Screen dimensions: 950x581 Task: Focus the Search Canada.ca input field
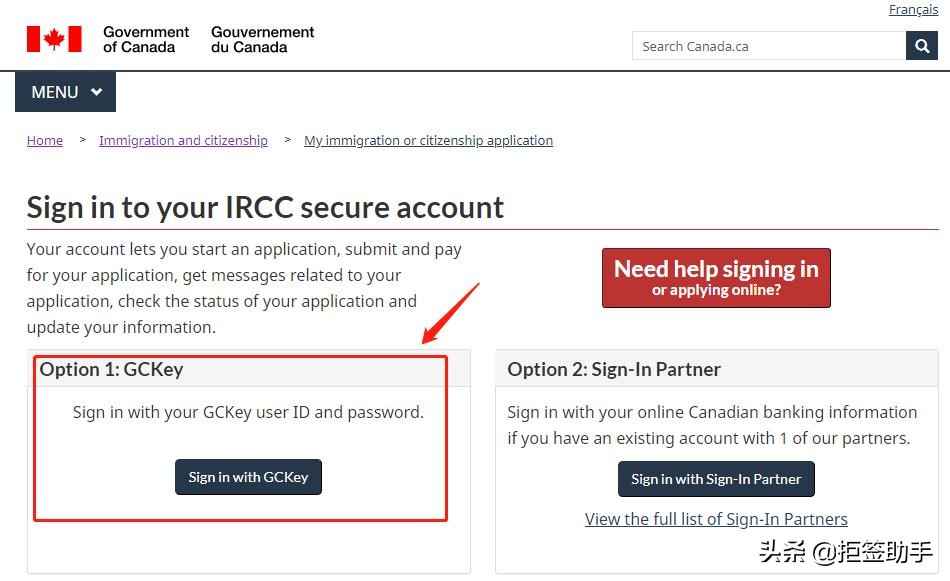coord(768,46)
